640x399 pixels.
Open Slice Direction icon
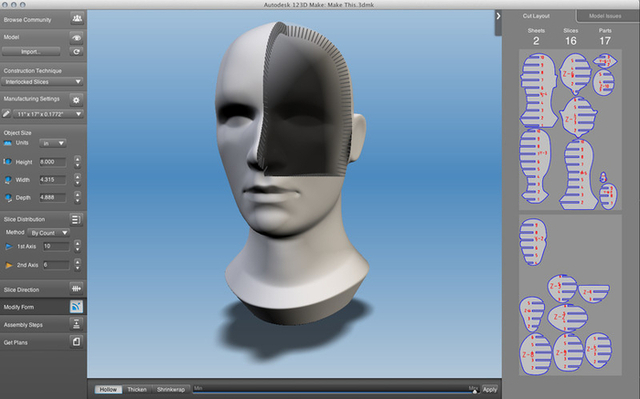click(76, 289)
